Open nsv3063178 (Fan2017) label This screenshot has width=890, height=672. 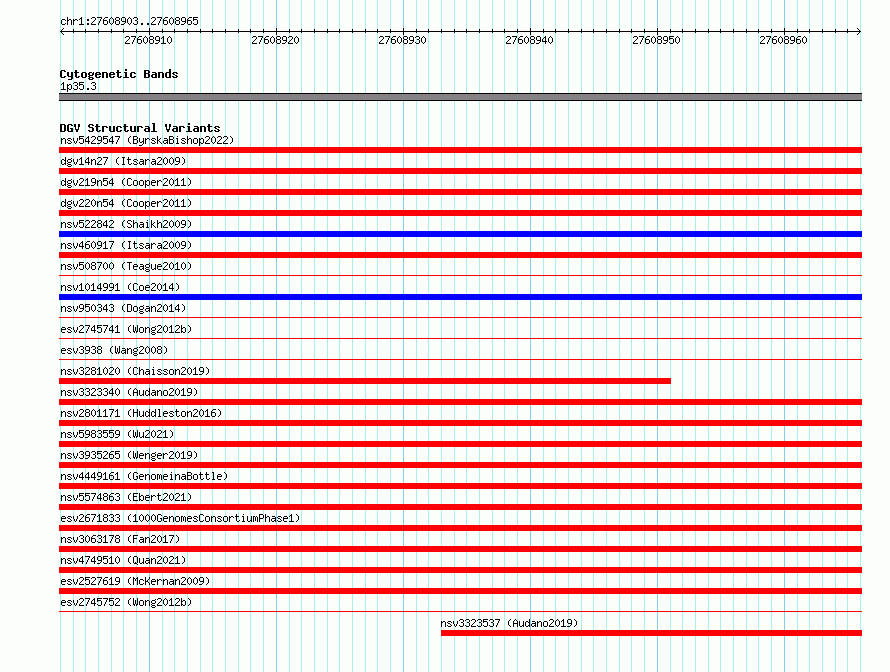pos(120,539)
